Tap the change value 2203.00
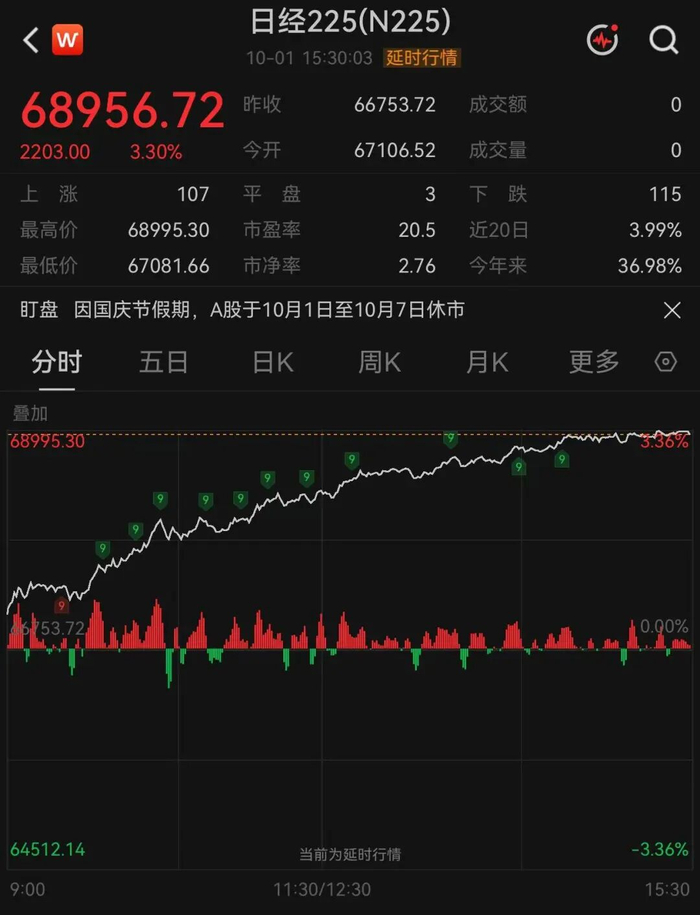This screenshot has height=915, width=700. [55, 152]
